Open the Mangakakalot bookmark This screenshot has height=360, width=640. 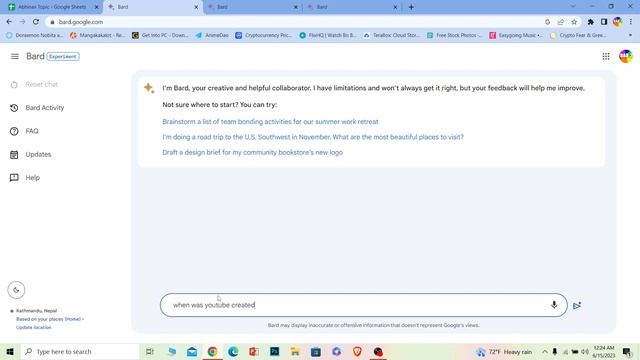(97, 36)
